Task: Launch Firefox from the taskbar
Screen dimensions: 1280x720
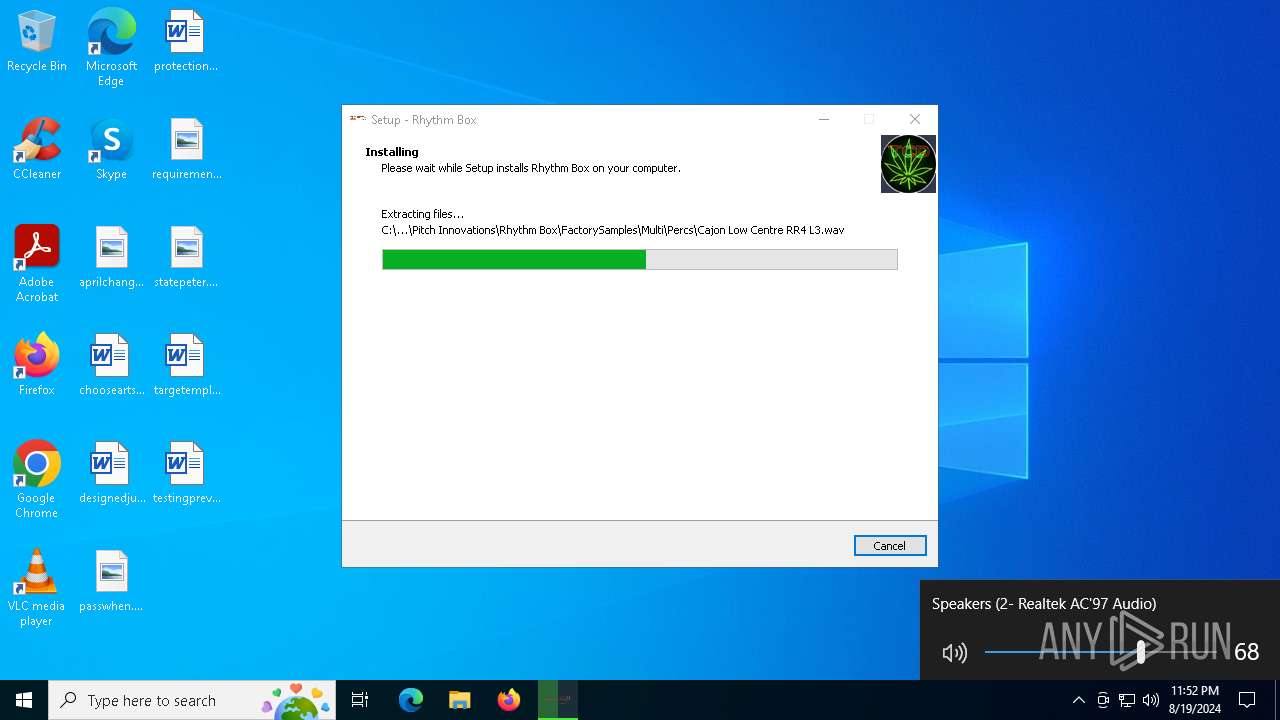Action: pos(509,700)
